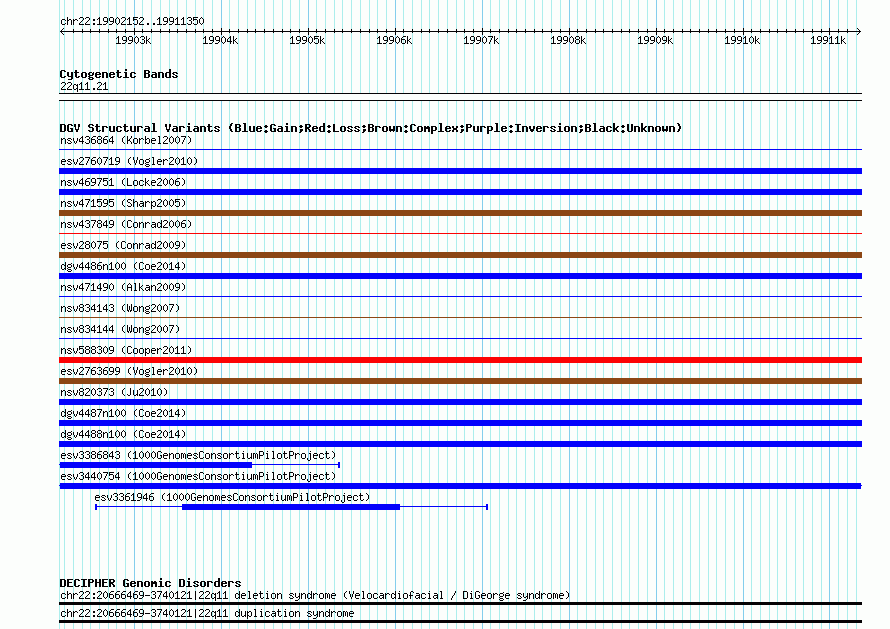Click the esv3361946 1000Genomes variant label
The height and width of the screenshot is (629, 890).
click(232, 497)
